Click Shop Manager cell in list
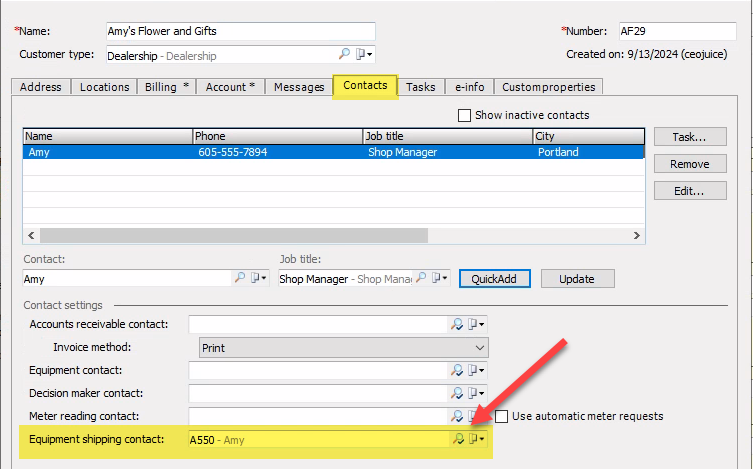Viewport: 753px width, 469px height. click(x=402, y=152)
